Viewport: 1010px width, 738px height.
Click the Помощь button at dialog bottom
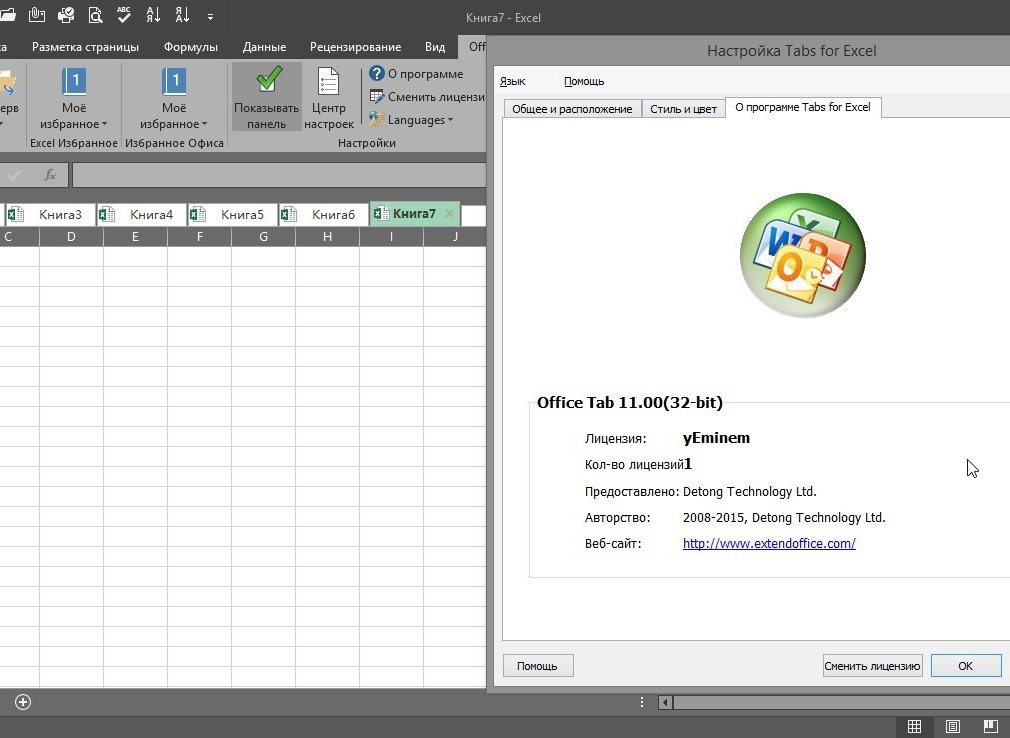coord(537,666)
